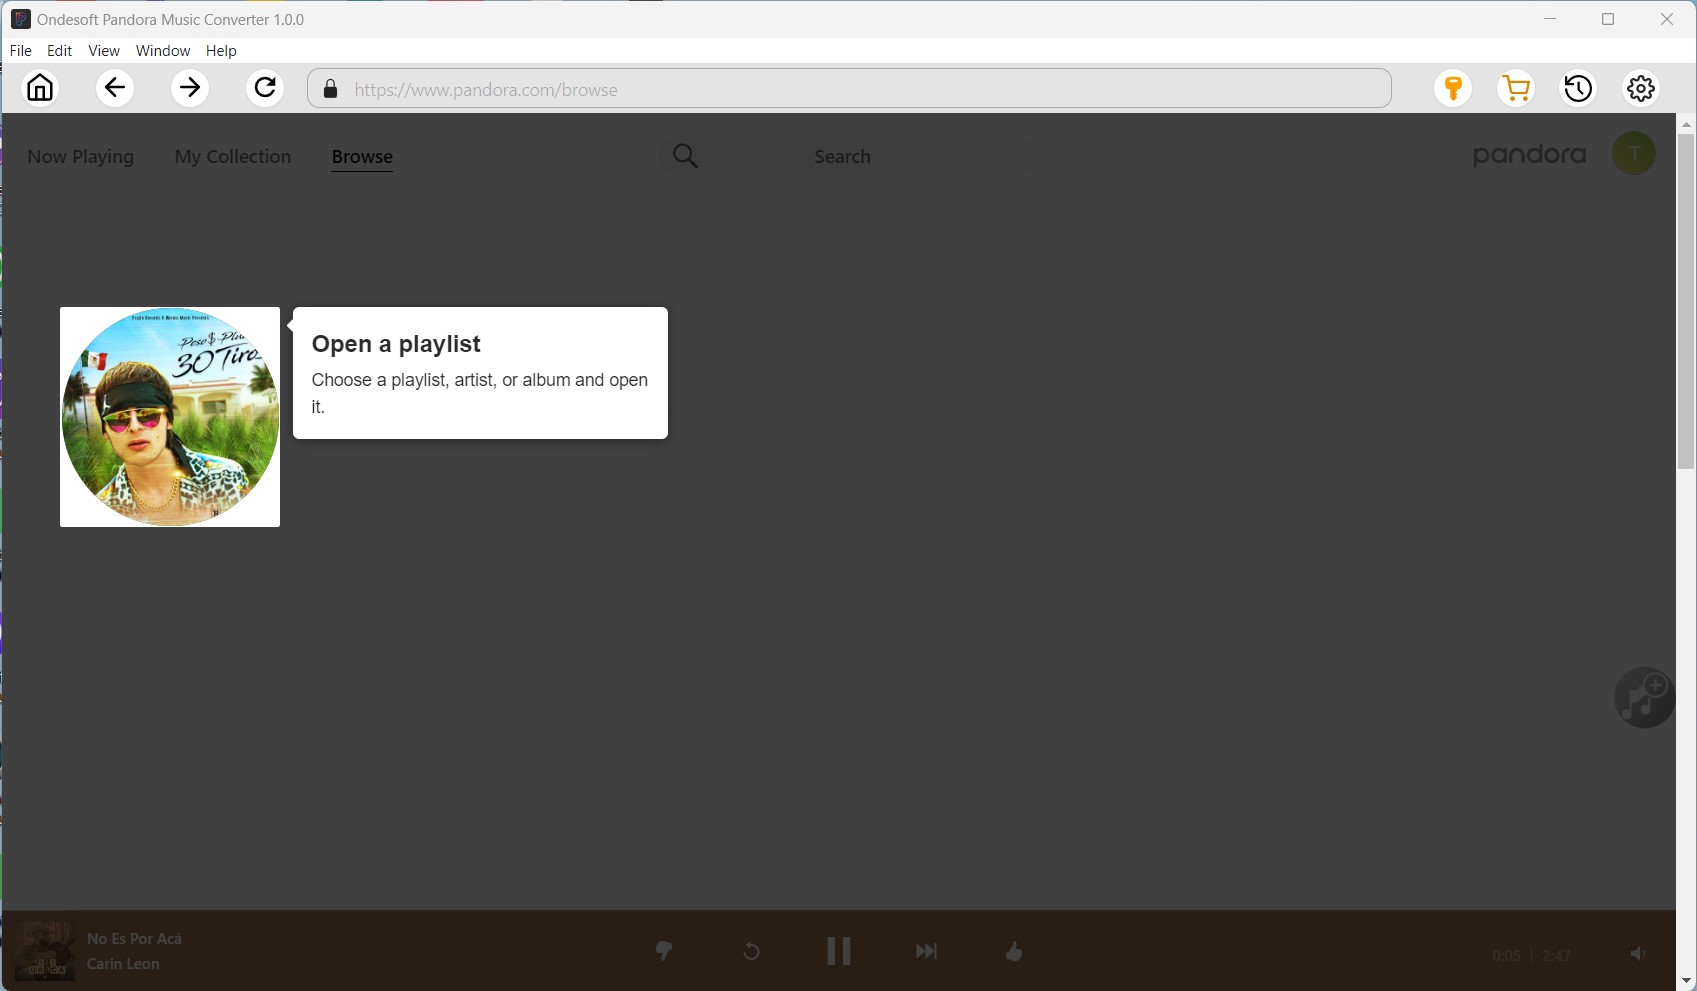The width and height of the screenshot is (1697, 991).
Task: Open registration via the key icon
Action: pyautogui.click(x=1453, y=88)
